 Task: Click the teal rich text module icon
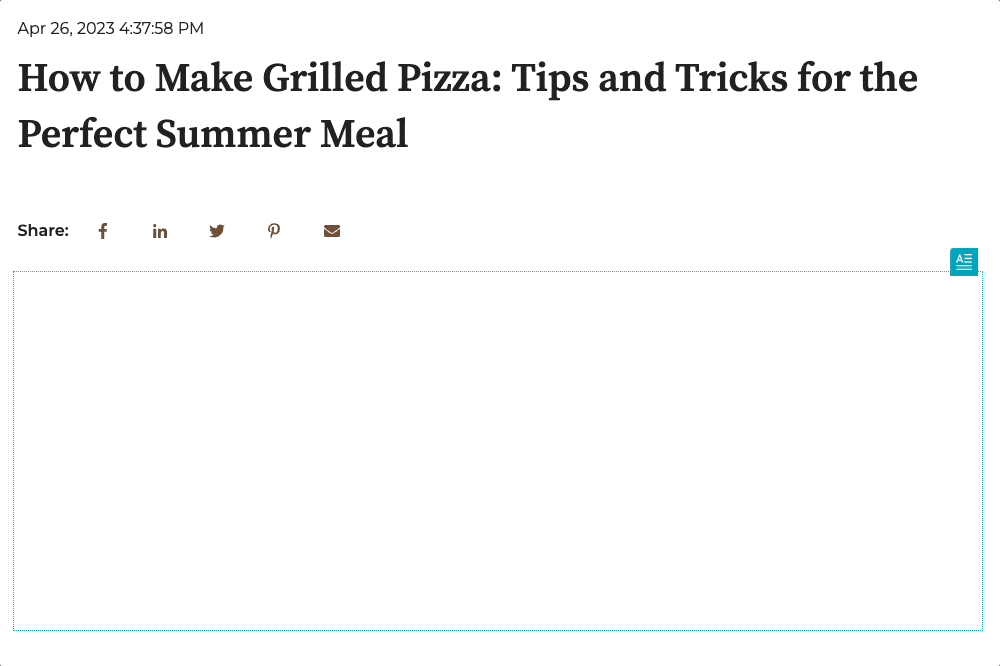tap(964, 261)
